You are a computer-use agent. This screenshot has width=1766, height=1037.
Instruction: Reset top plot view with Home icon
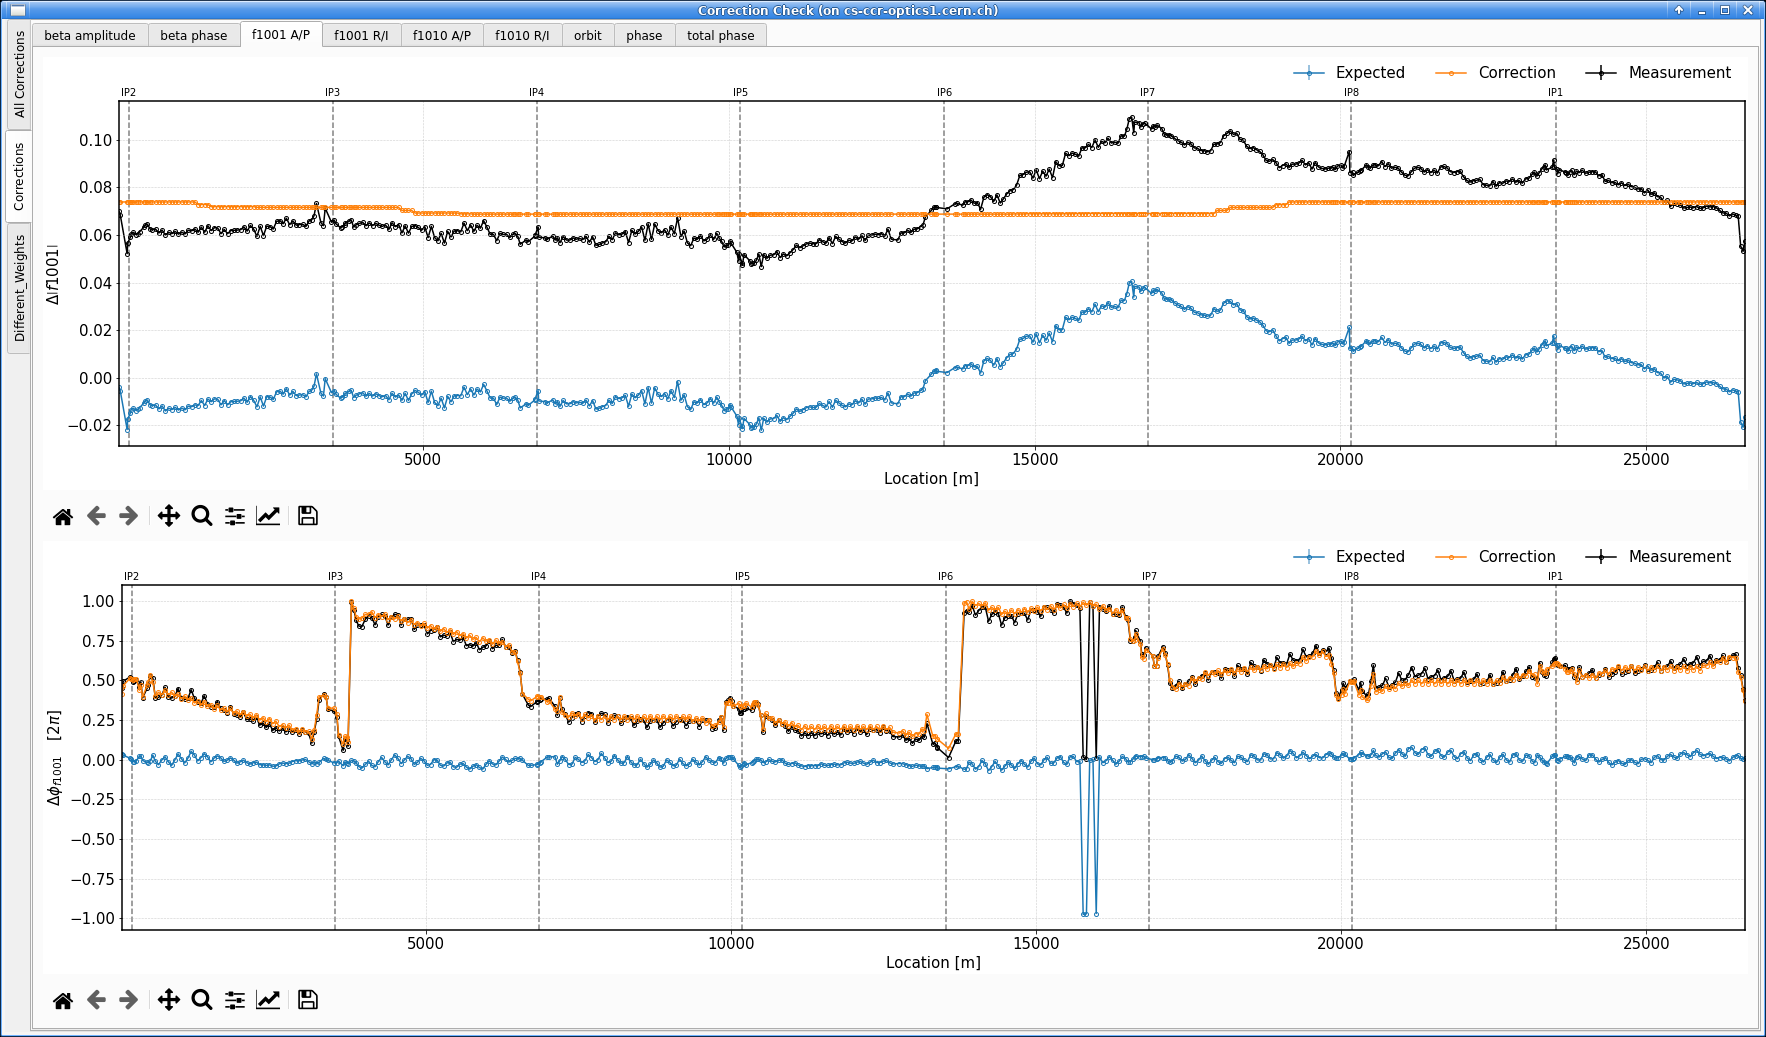[x=63, y=516]
